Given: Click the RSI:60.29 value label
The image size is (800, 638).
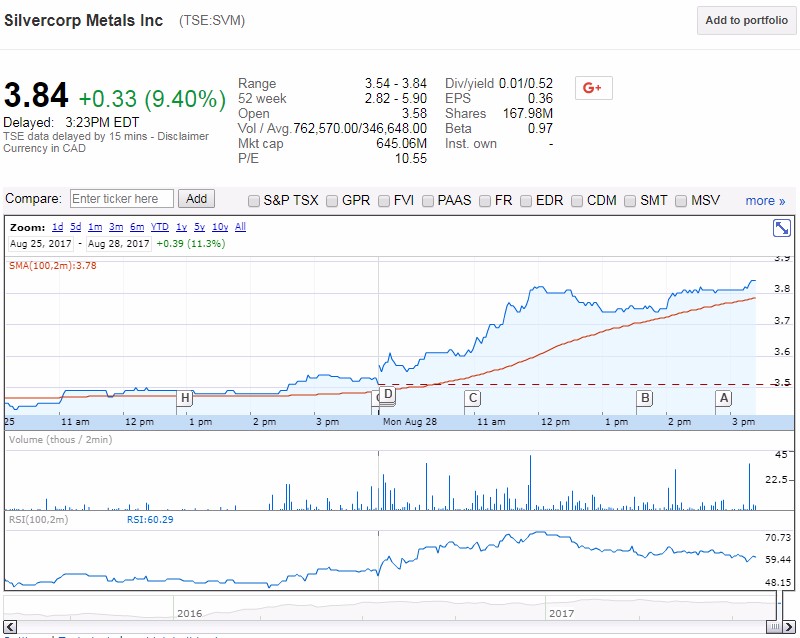Looking at the screenshot, I should click(150, 520).
